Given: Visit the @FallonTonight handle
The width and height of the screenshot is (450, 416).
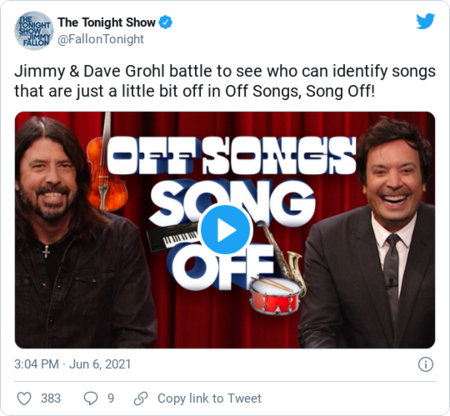Looking at the screenshot, I should [101, 39].
